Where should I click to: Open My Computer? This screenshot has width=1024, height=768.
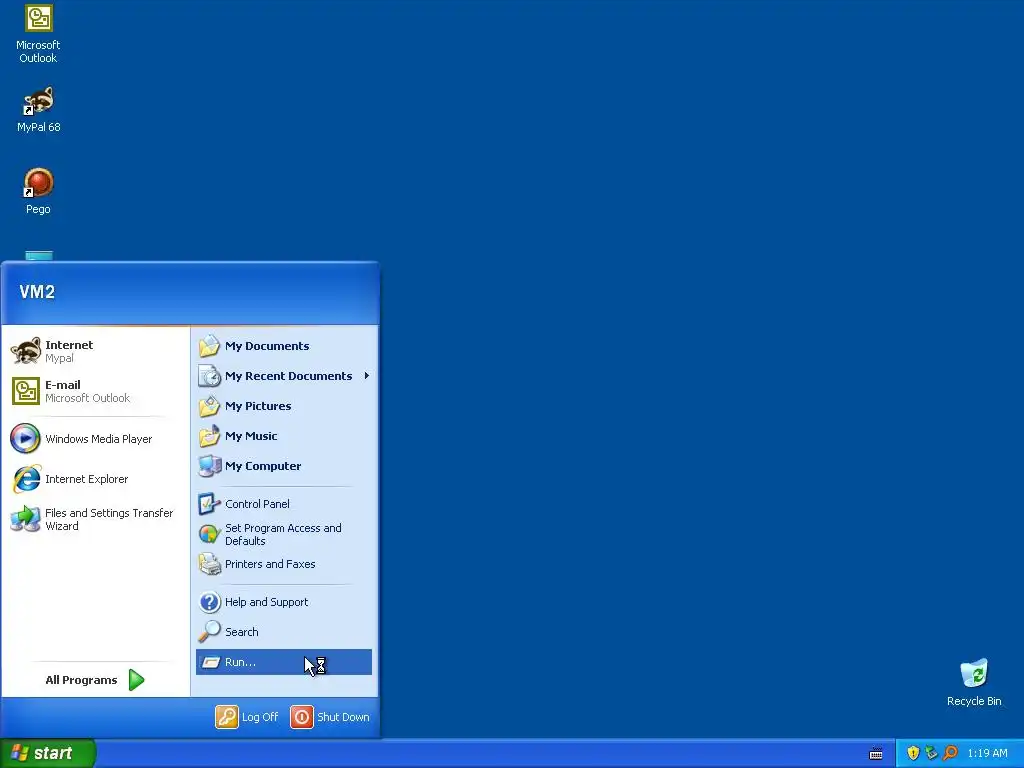click(x=283, y=466)
